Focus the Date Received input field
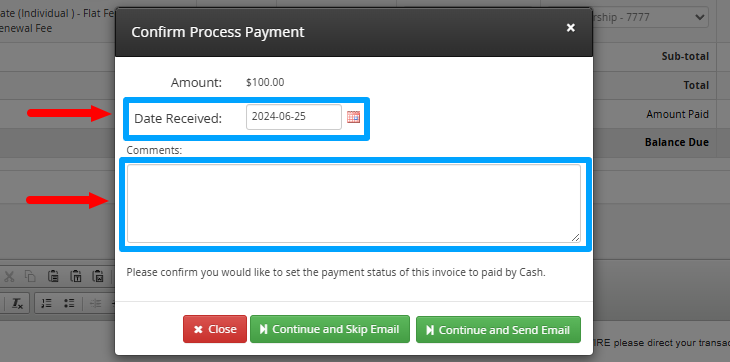Screen dimensions: 730x362 pos(294,117)
